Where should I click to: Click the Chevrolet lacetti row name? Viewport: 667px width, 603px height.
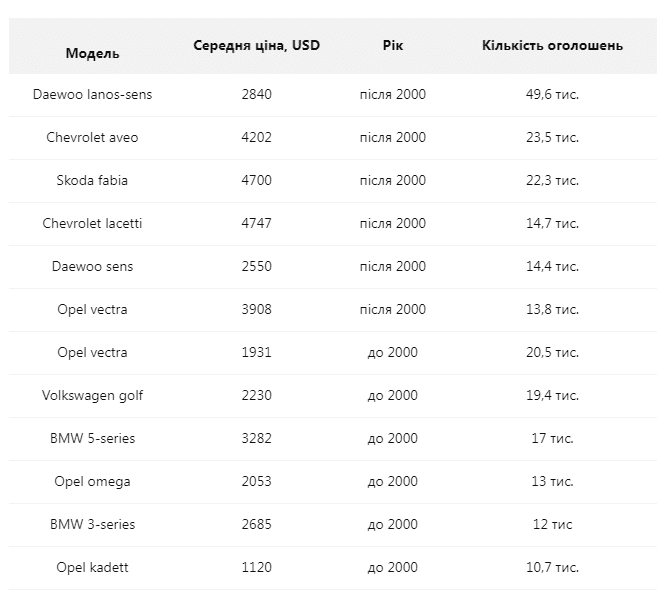click(92, 223)
